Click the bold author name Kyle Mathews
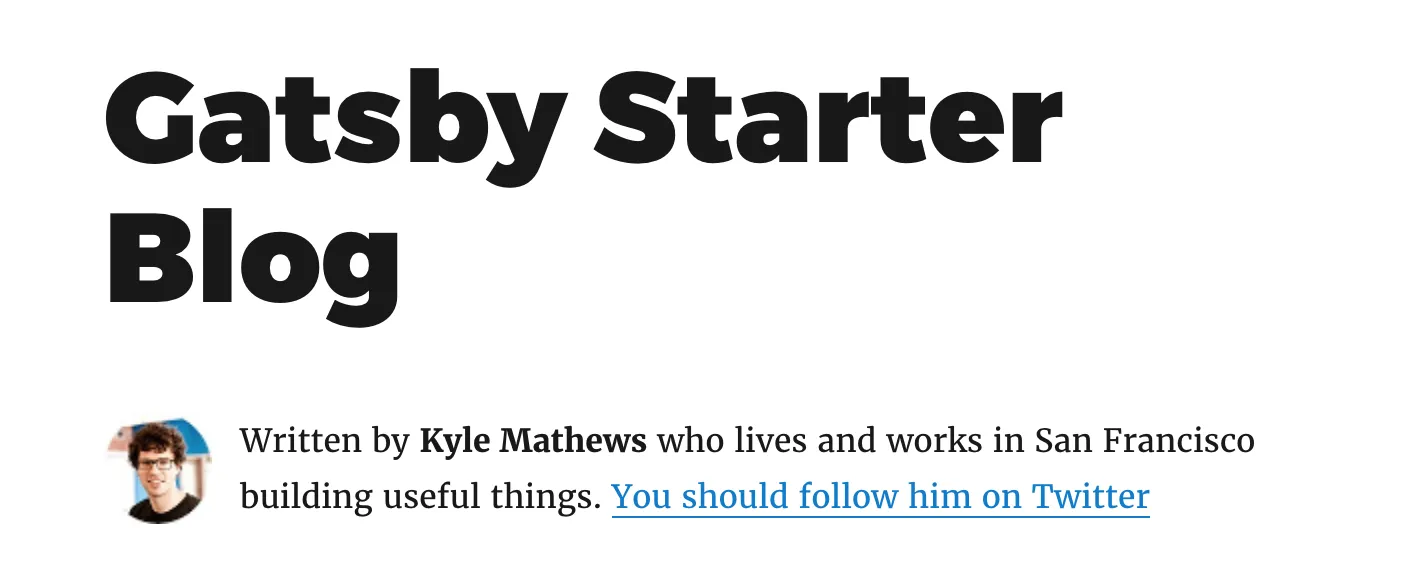The height and width of the screenshot is (586, 1426). click(533, 441)
